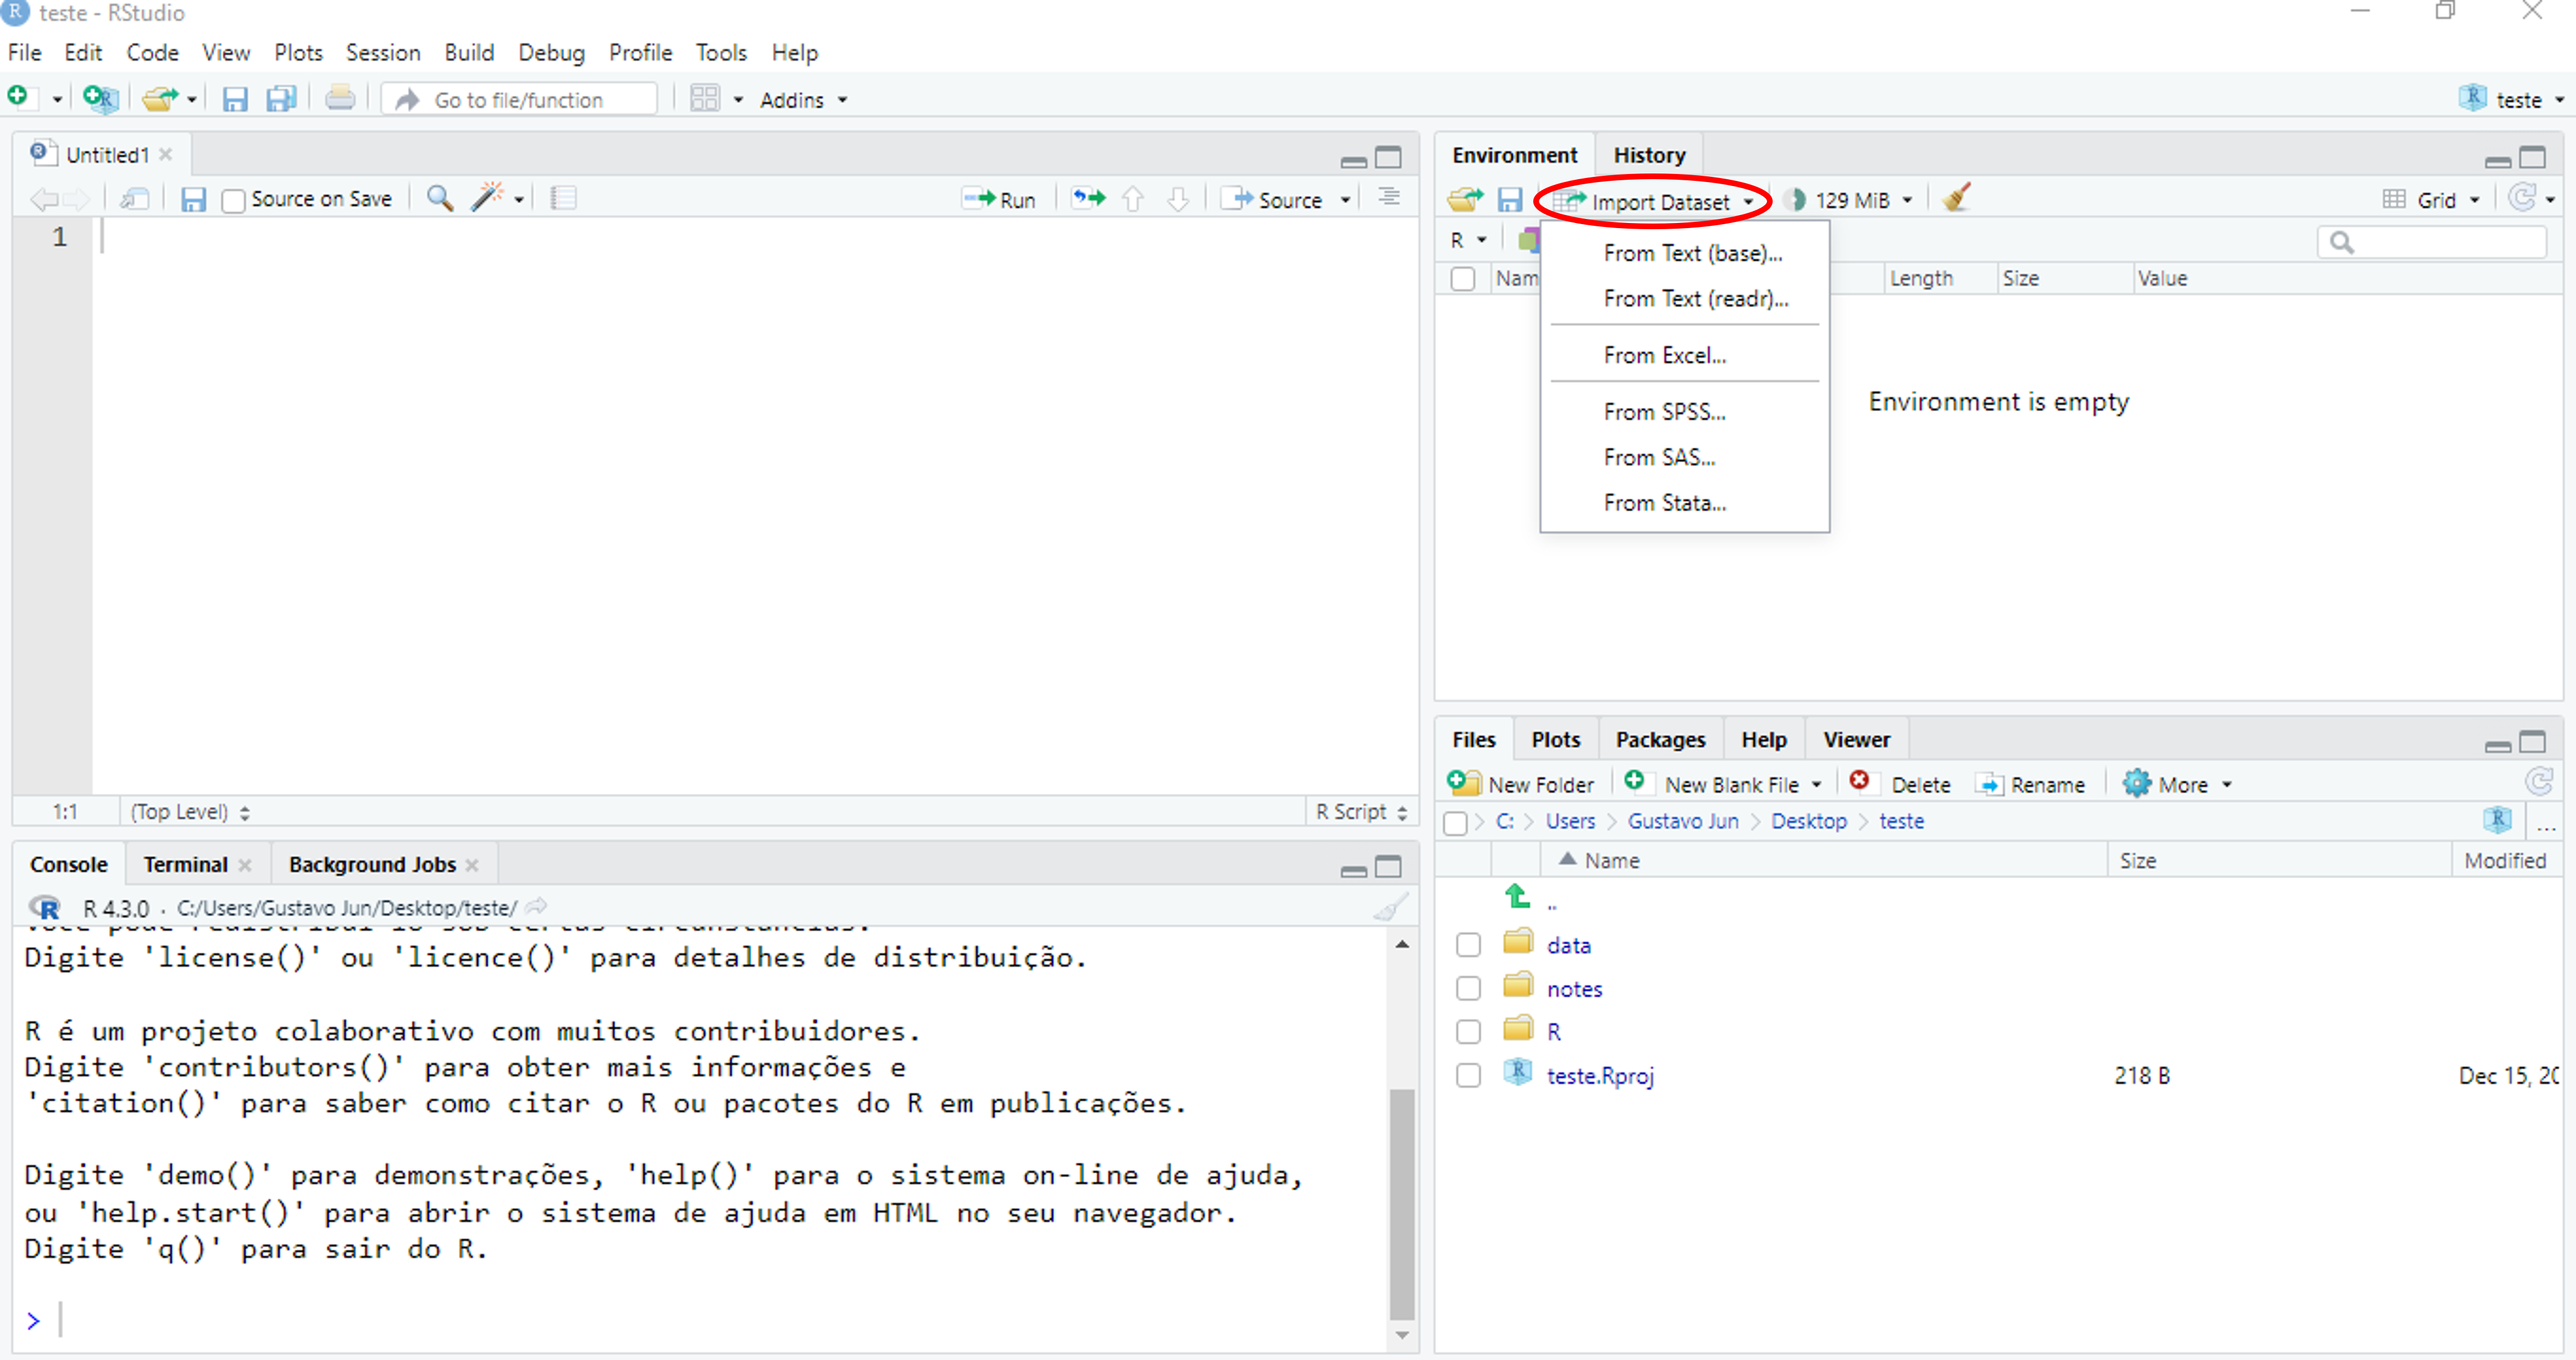Image resolution: width=2576 pixels, height=1360 pixels.
Task: Click the Open File folder icon
Action: coord(160,98)
